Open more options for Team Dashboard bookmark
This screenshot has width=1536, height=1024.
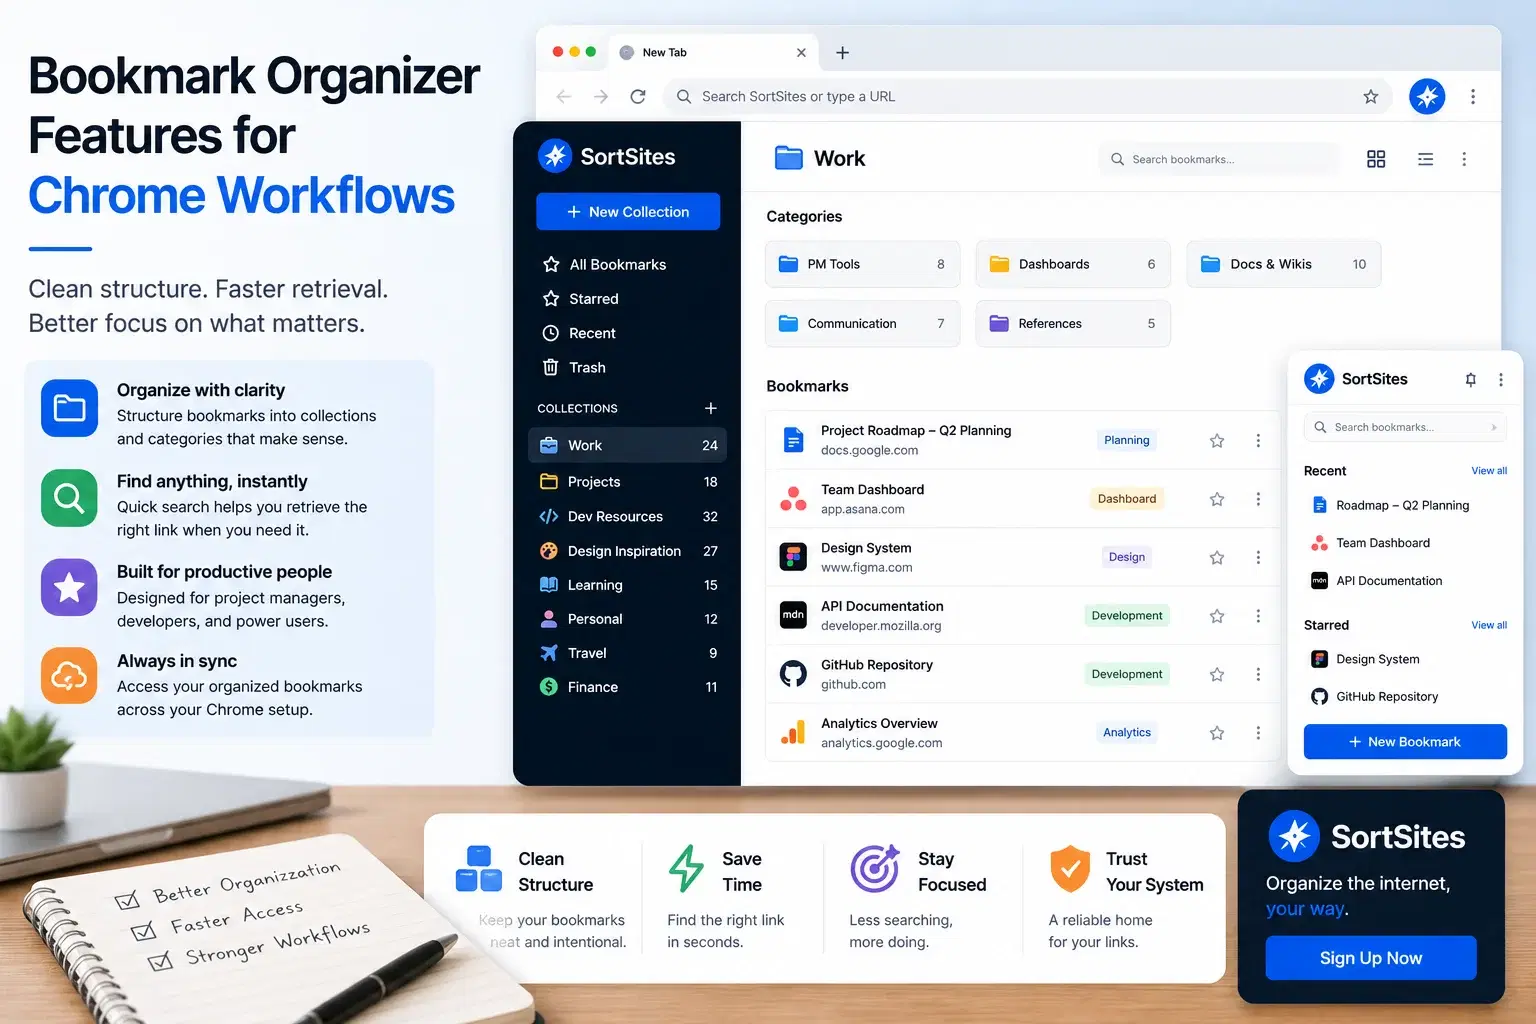[1258, 499]
